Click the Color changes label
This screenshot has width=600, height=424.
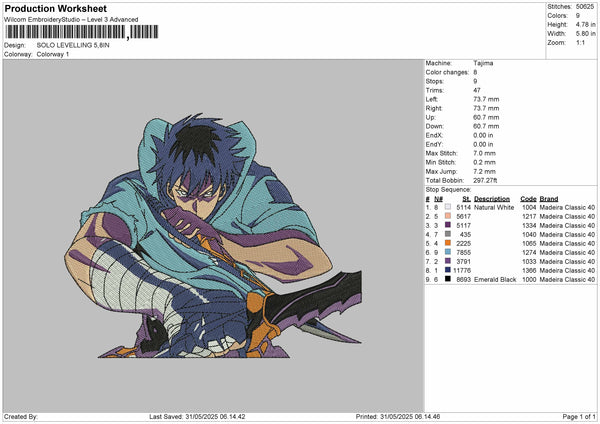click(447, 72)
